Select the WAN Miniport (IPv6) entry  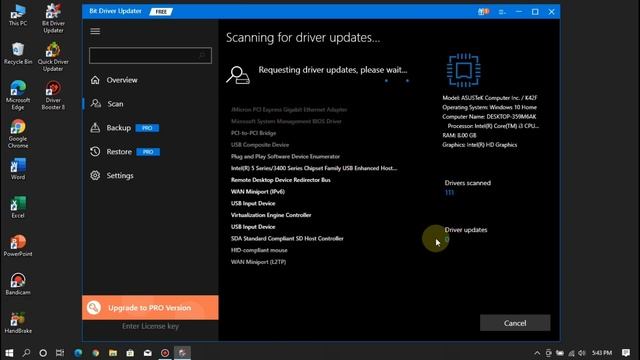pyautogui.click(x=258, y=191)
